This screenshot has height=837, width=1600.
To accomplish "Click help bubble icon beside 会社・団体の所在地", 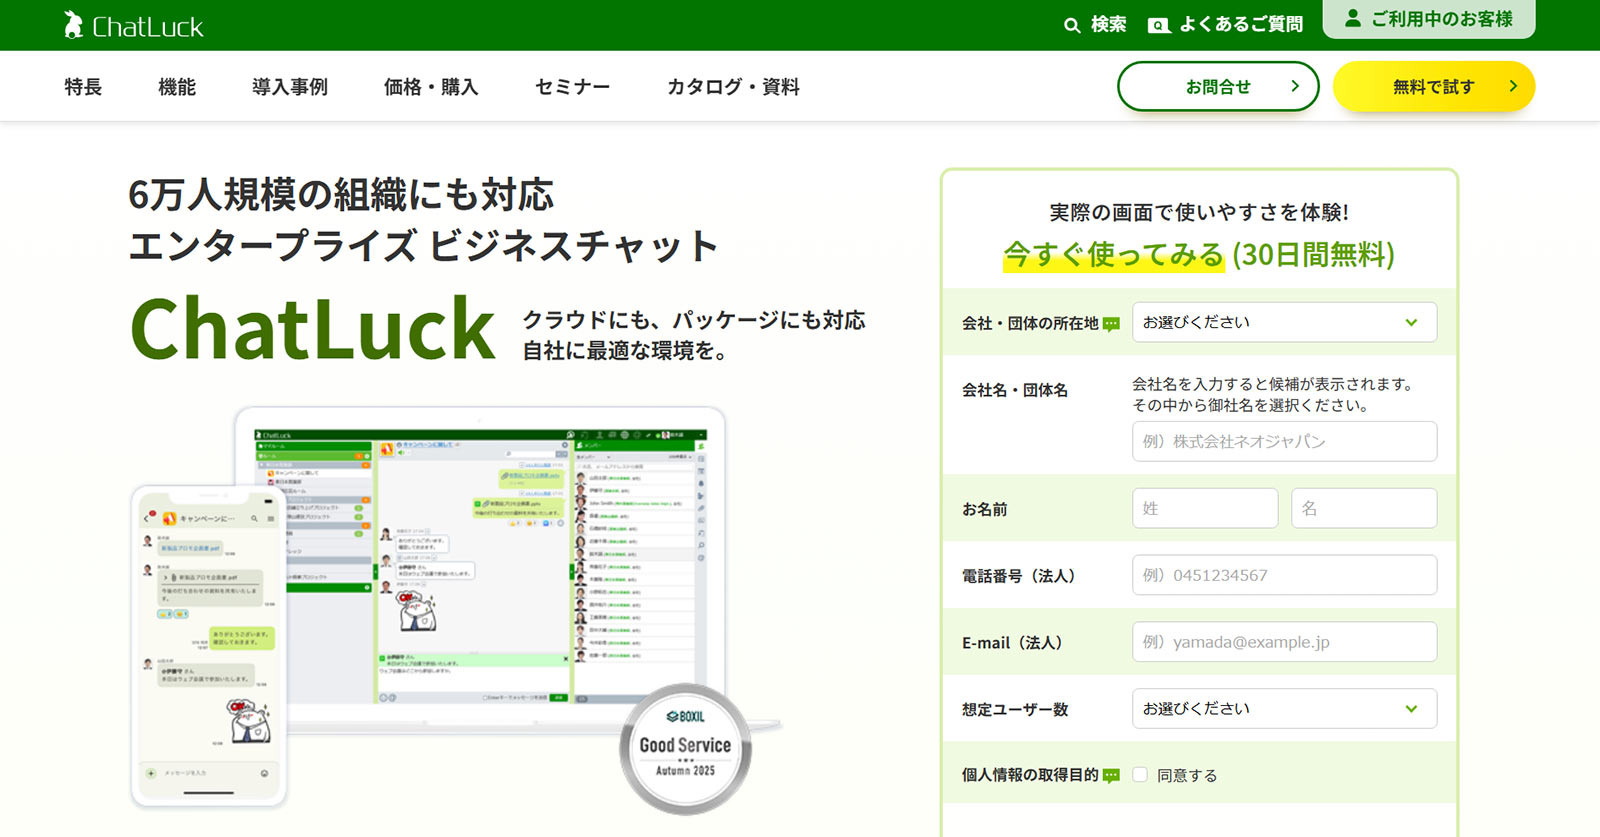I will (1111, 324).
